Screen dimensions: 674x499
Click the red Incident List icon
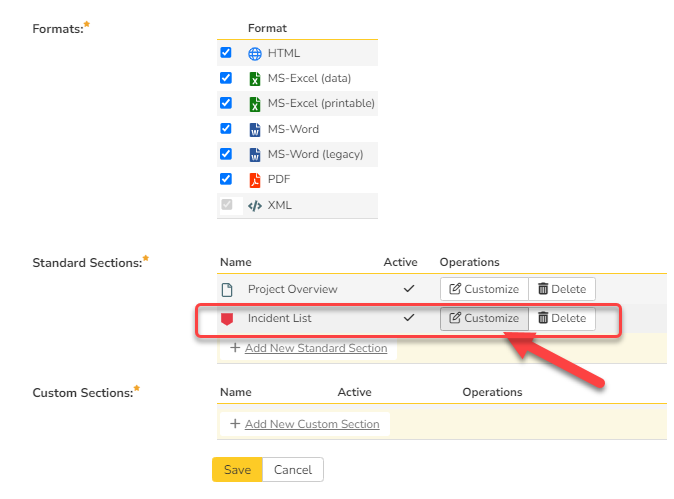pyautogui.click(x=227, y=318)
